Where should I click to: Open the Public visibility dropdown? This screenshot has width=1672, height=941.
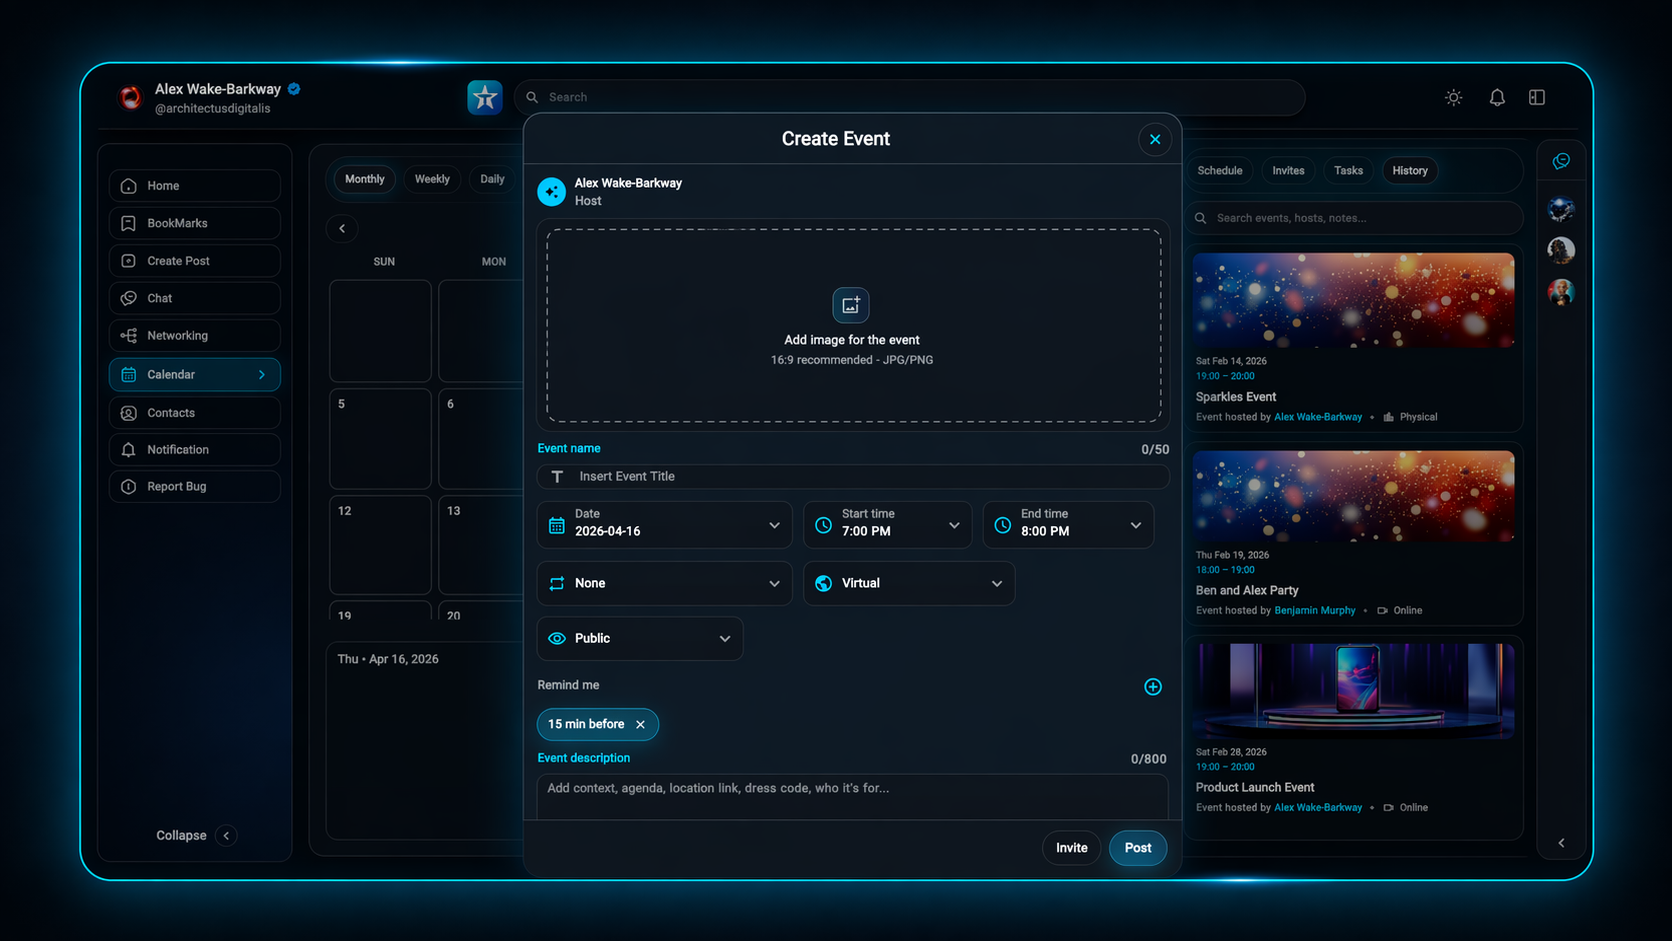pos(640,639)
